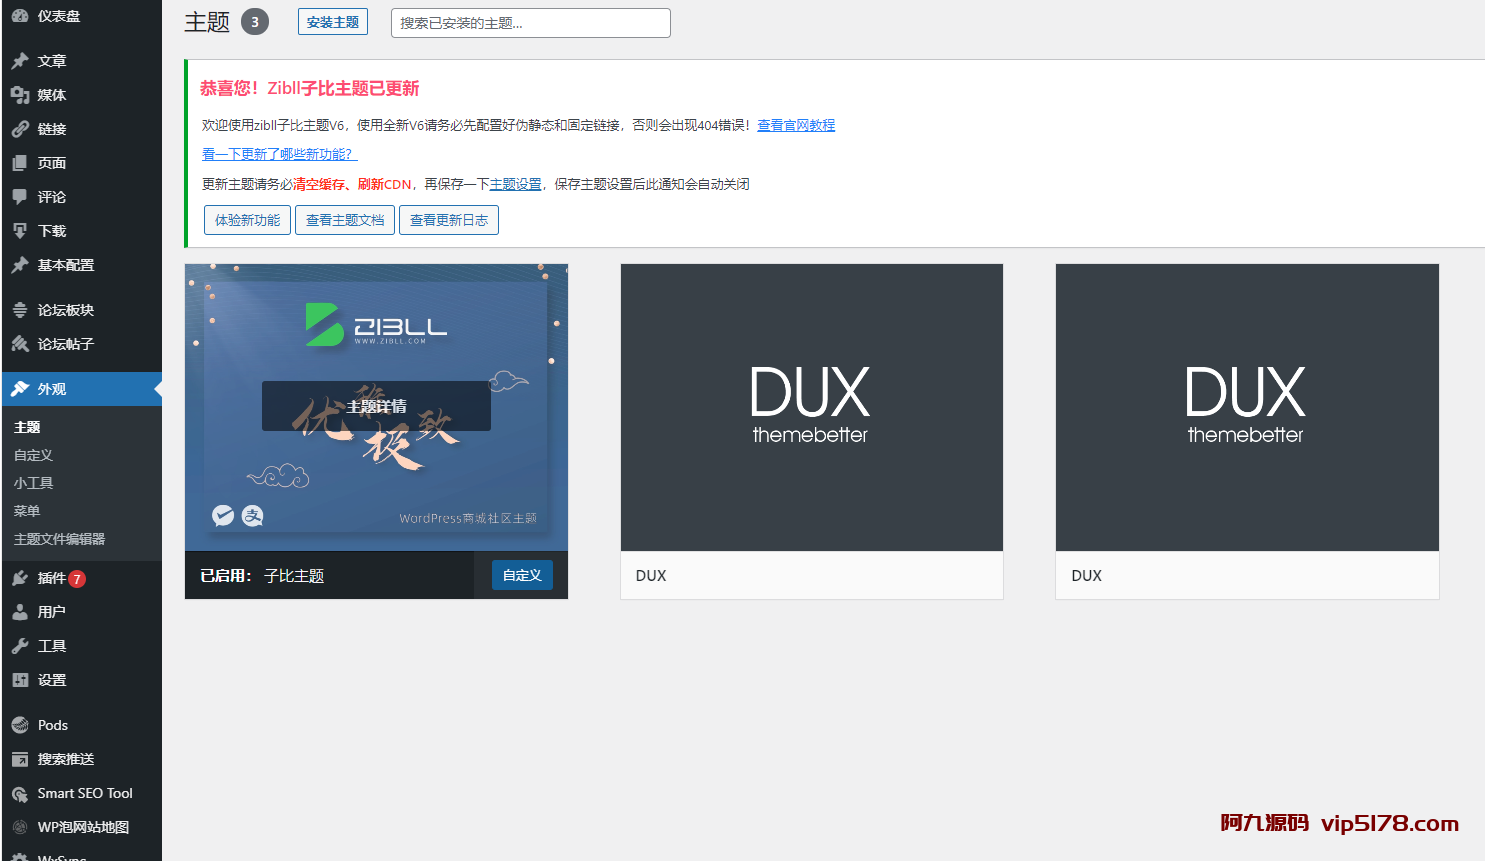The width and height of the screenshot is (1485, 861).
Task: Open 菜单 submenu item
Action: tap(27, 511)
